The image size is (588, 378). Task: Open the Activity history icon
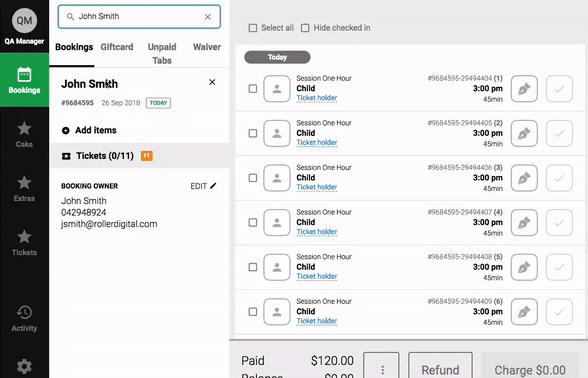24,312
